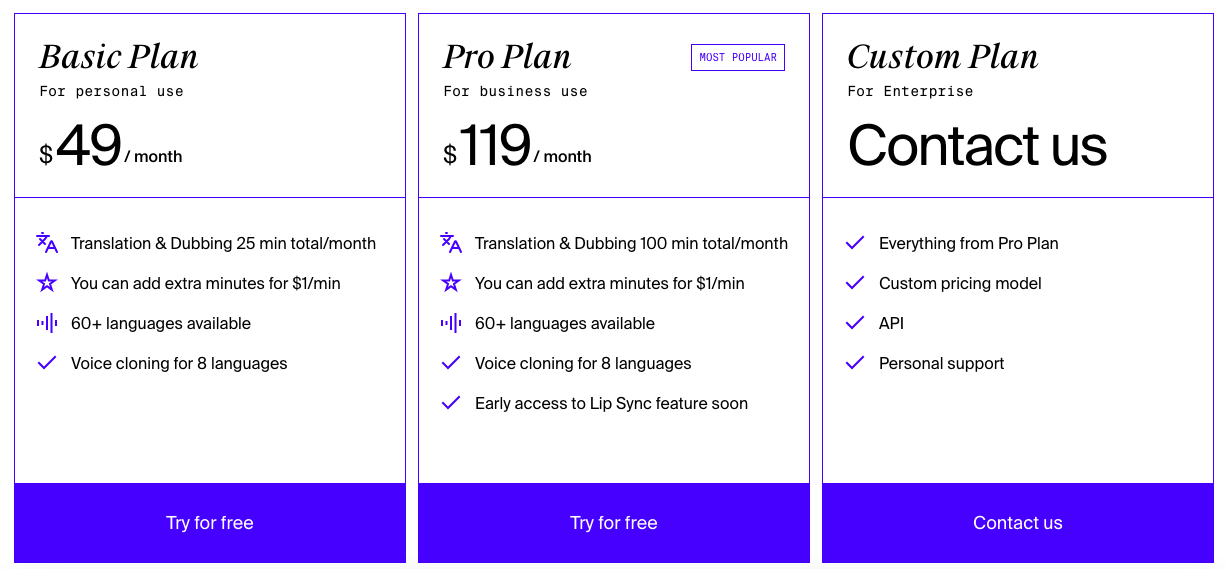Select the Pro Plan heading
The width and height of the screenshot is (1227, 569).
(507, 57)
